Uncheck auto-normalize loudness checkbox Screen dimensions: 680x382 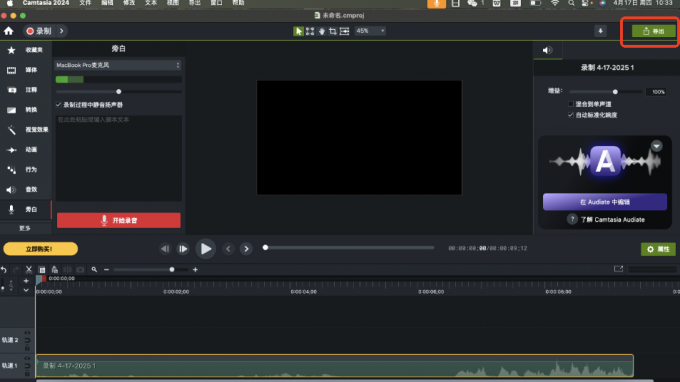pos(571,115)
